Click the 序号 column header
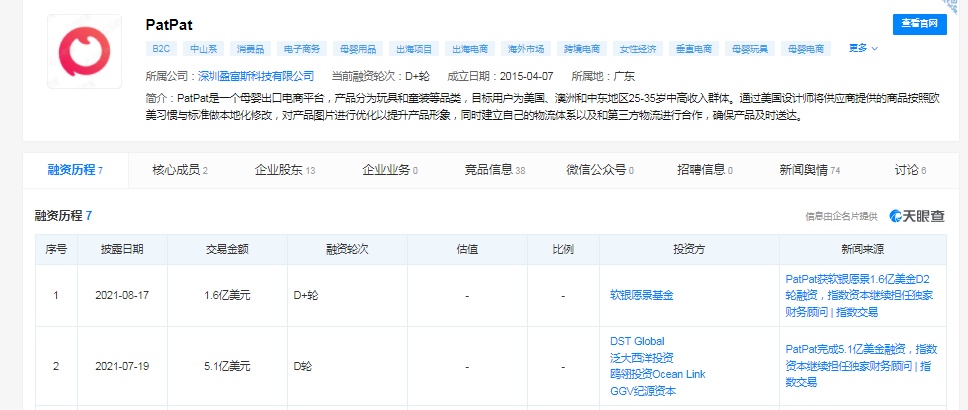The width and height of the screenshot is (968, 410). point(56,249)
